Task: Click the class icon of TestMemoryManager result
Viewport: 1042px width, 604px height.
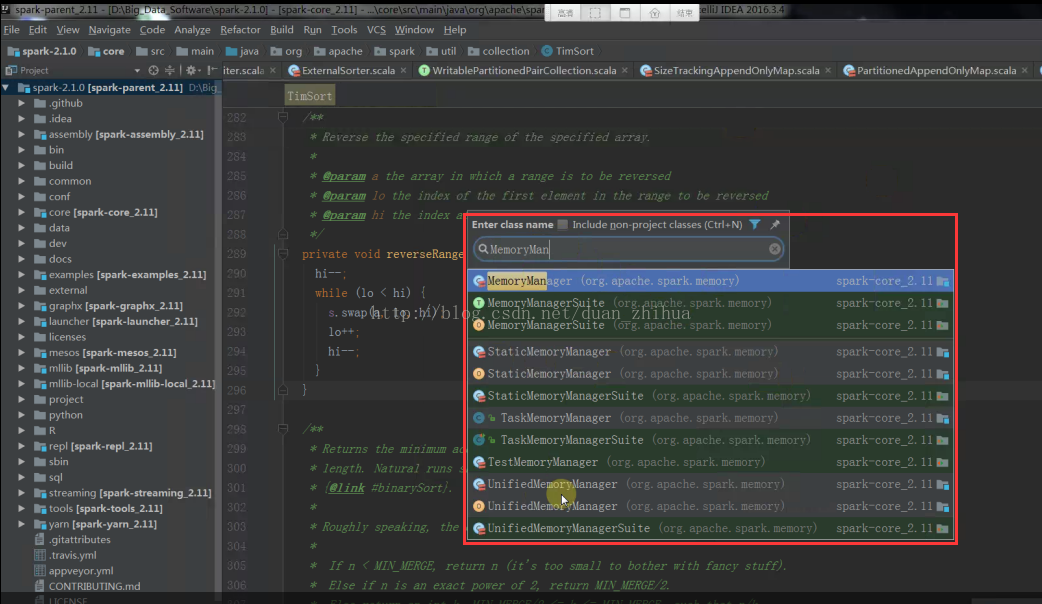Action: (x=478, y=462)
